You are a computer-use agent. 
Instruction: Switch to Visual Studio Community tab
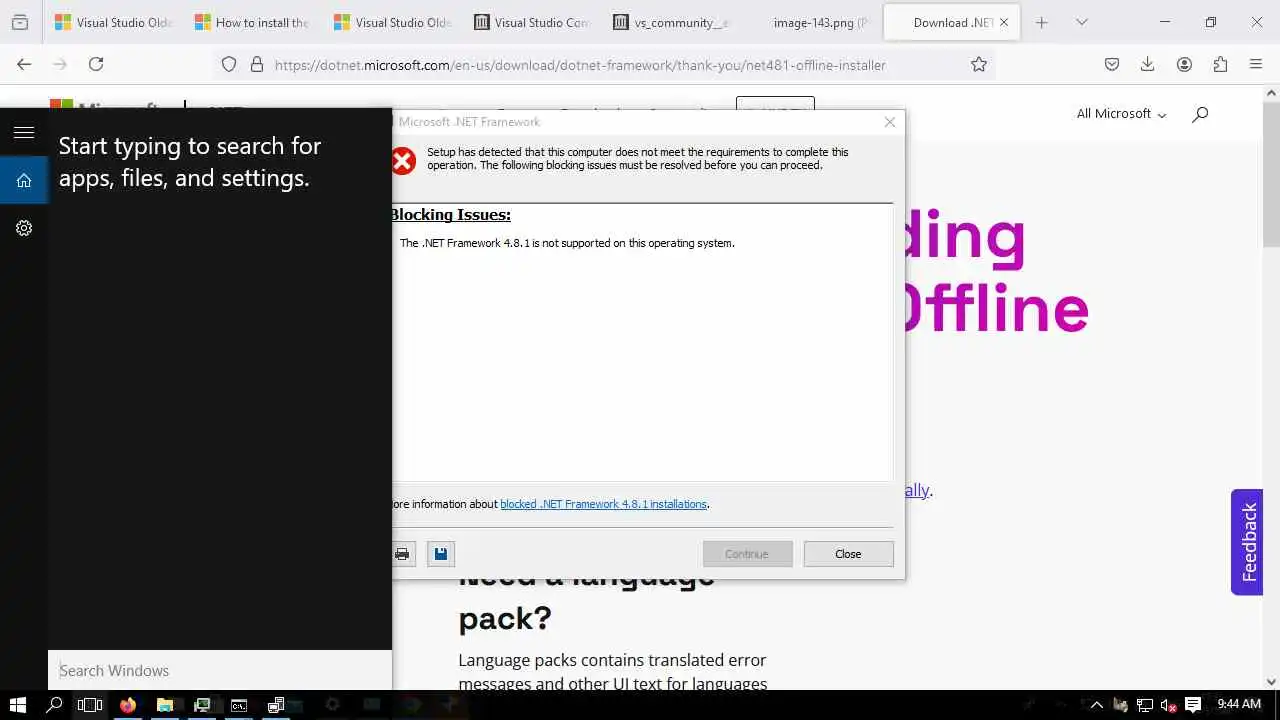[x=531, y=22]
